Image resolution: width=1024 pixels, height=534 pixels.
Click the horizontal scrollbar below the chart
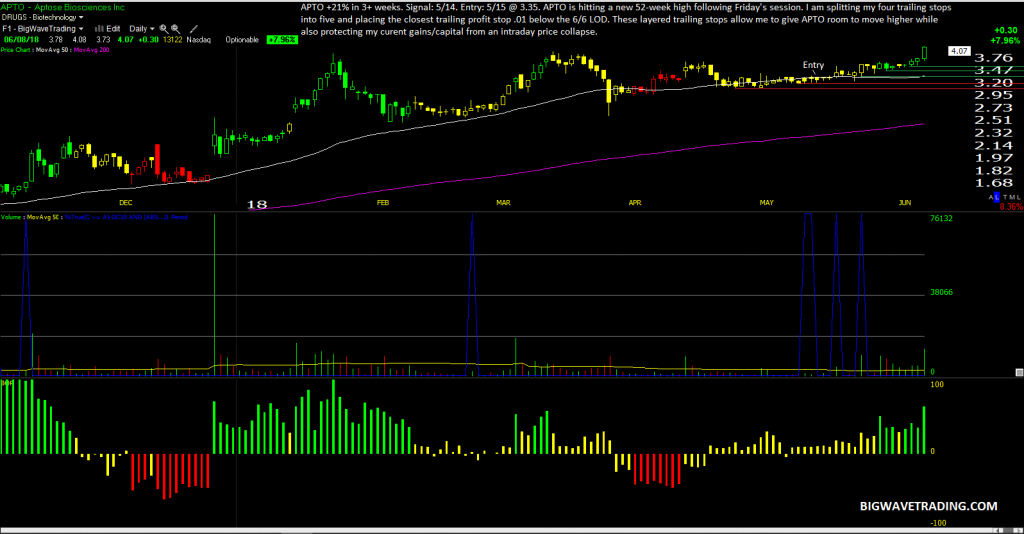[x=512, y=530]
